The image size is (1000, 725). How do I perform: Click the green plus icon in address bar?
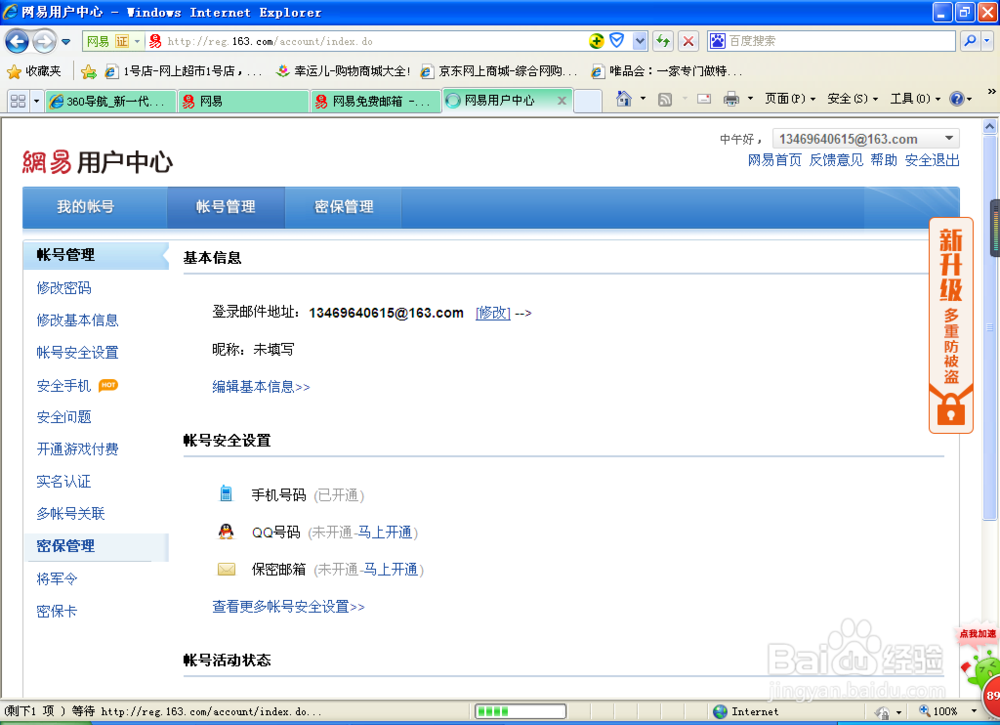596,41
